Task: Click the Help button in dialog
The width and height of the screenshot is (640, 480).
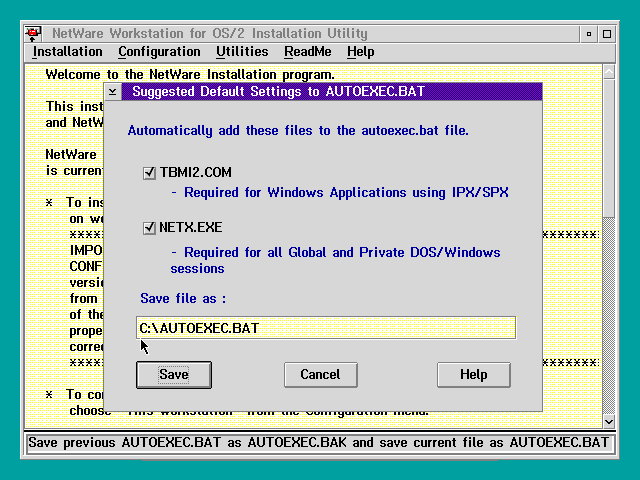Action: point(473,375)
